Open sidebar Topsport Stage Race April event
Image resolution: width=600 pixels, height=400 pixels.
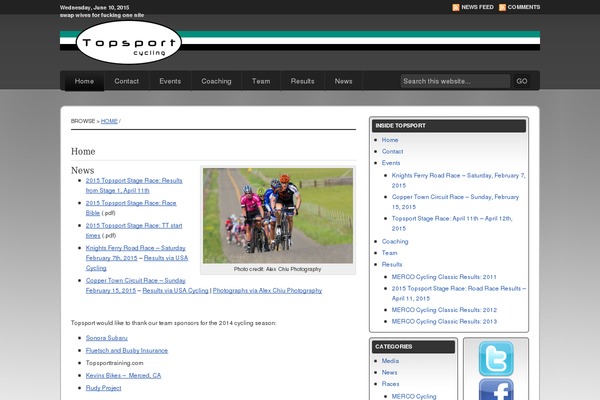point(452,224)
